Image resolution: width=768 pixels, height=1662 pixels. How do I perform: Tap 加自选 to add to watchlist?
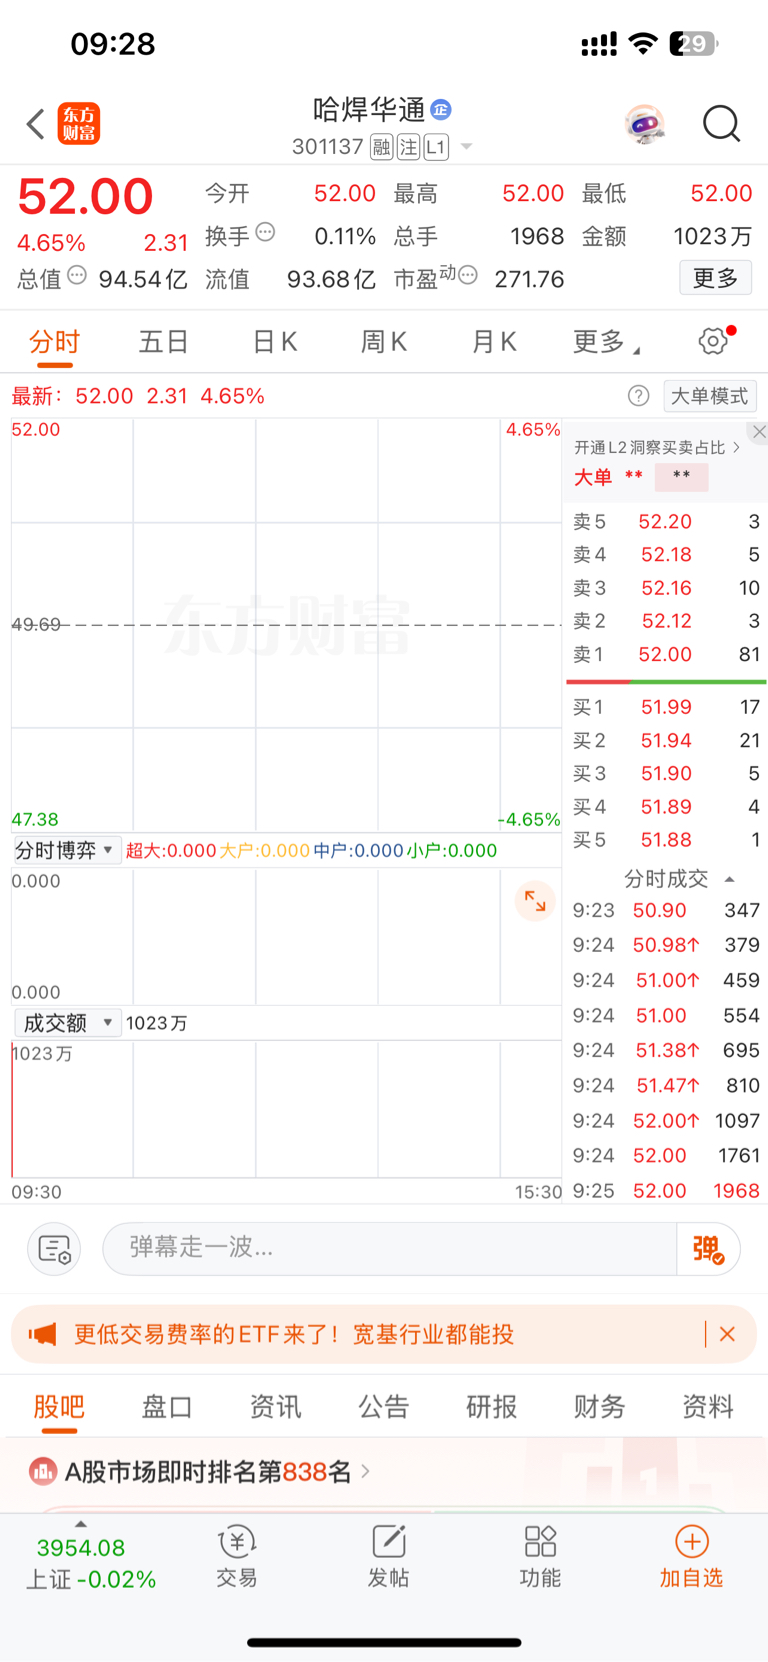[691, 1557]
